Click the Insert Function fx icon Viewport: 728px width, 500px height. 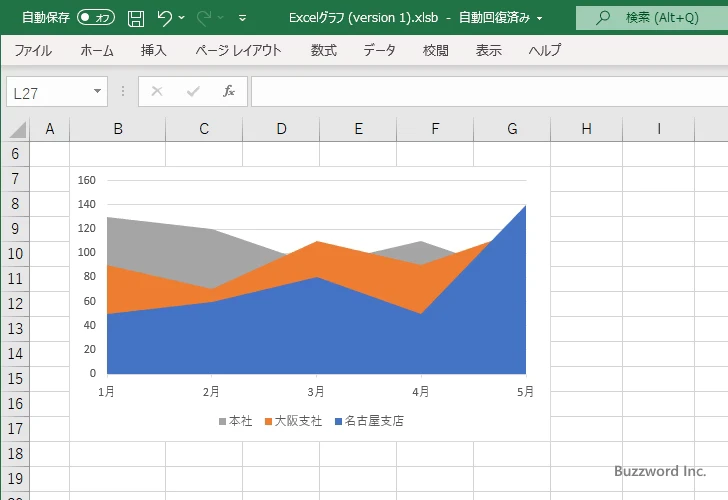coord(229,91)
